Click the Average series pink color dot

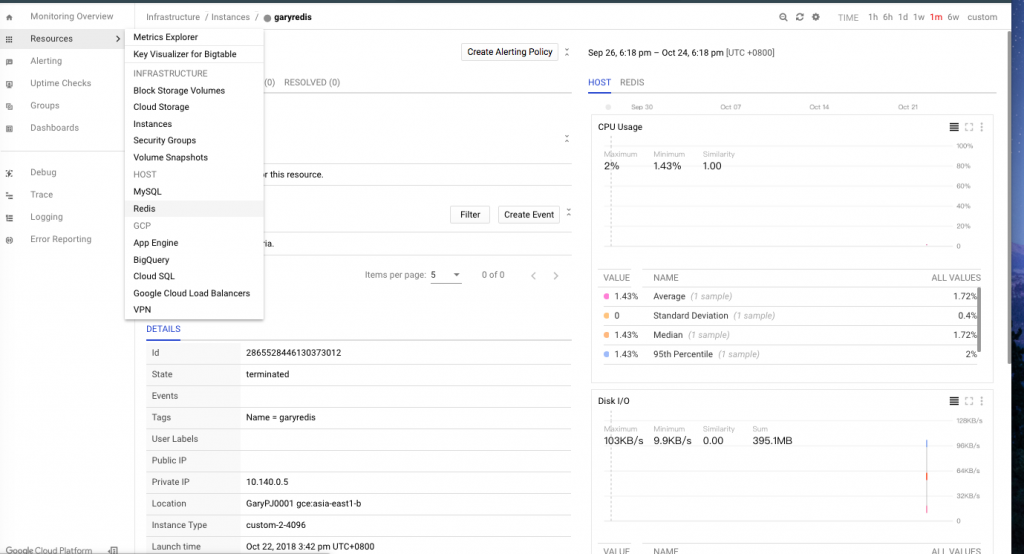[x=607, y=296]
